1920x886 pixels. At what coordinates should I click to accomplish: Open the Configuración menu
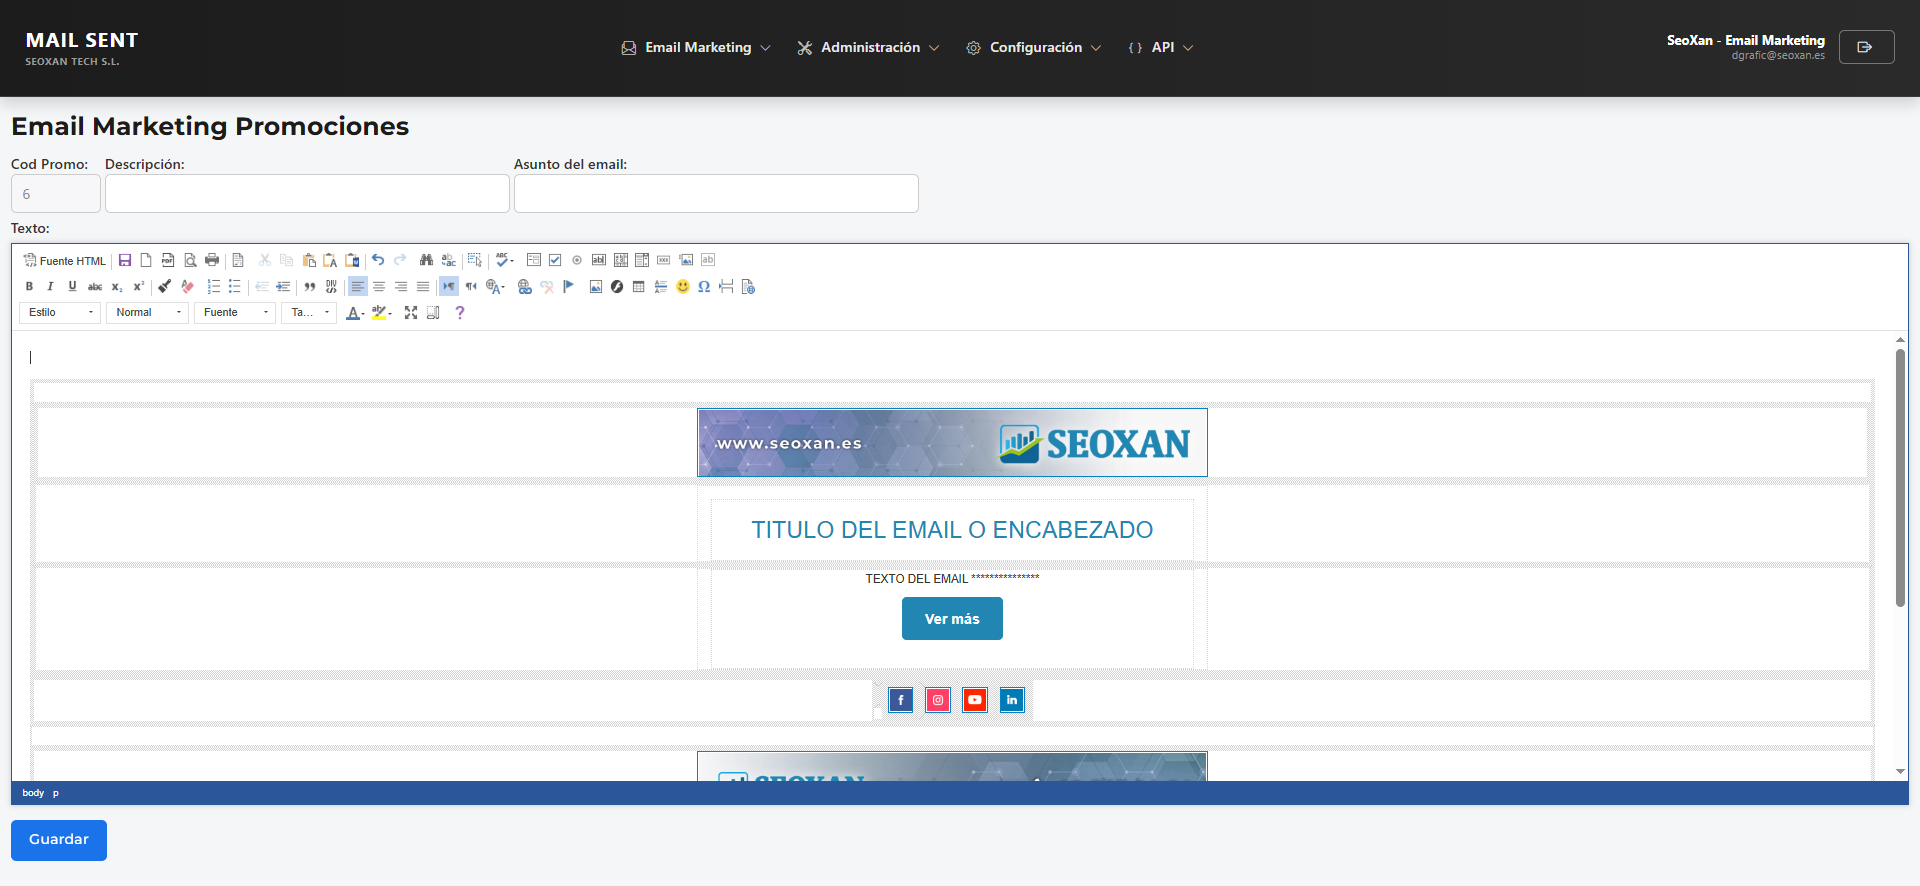point(1034,47)
